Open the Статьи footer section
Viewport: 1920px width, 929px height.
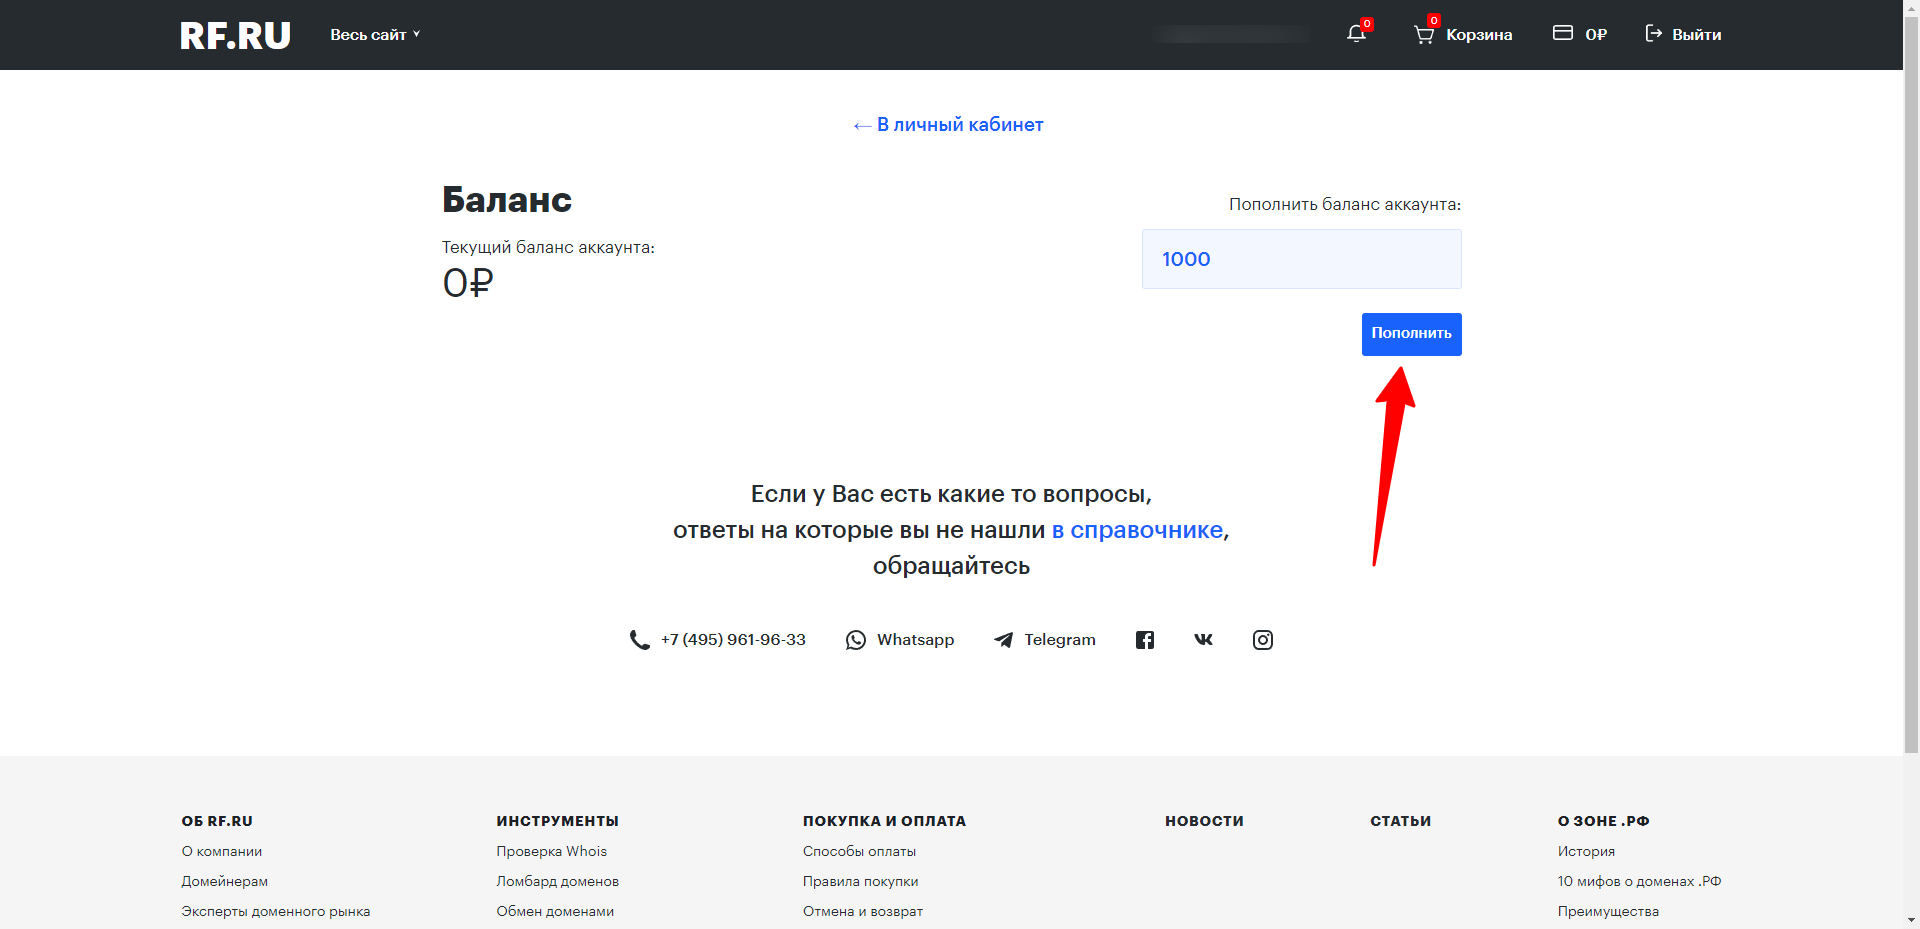tap(1400, 821)
